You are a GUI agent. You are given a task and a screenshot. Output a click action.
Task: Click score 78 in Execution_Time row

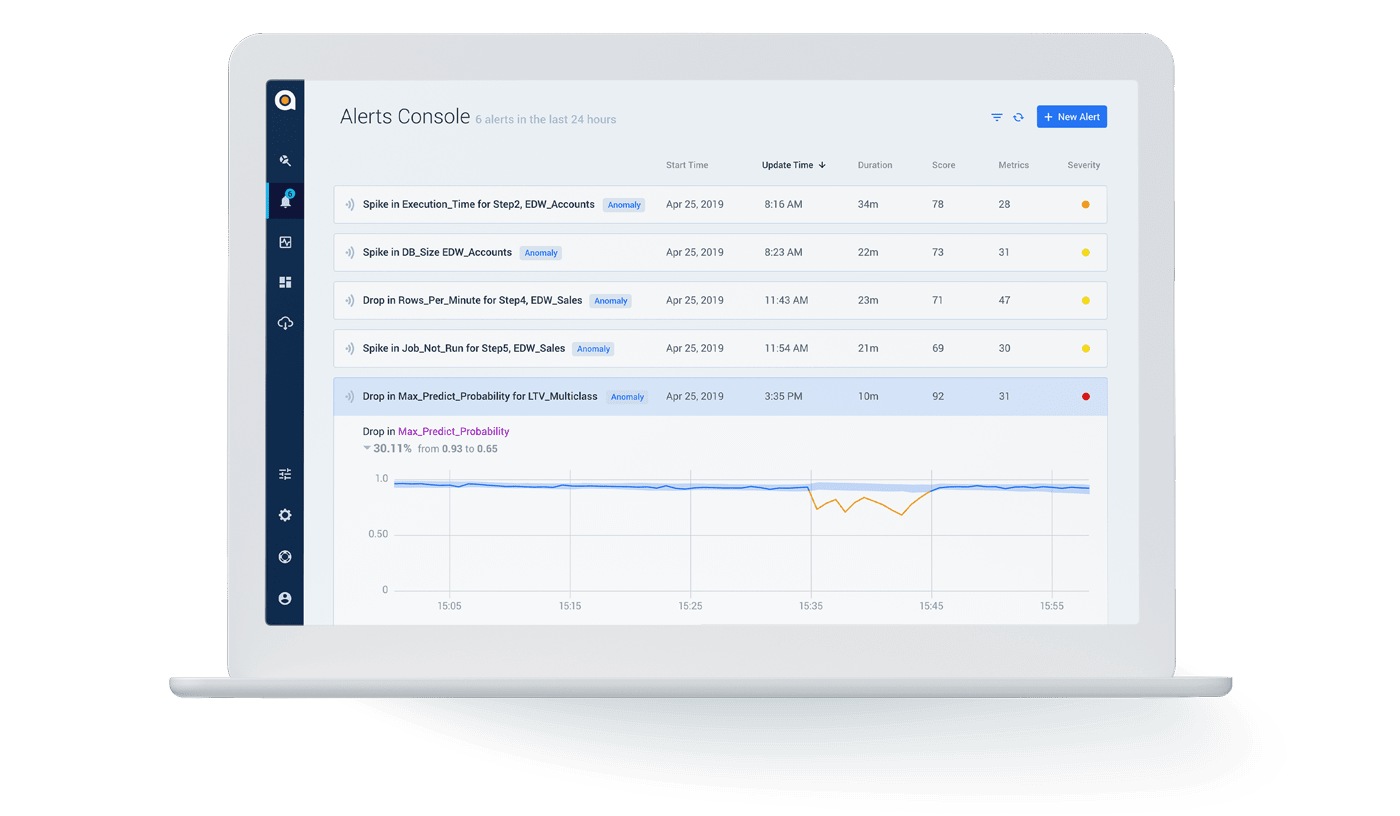click(x=938, y=204)
